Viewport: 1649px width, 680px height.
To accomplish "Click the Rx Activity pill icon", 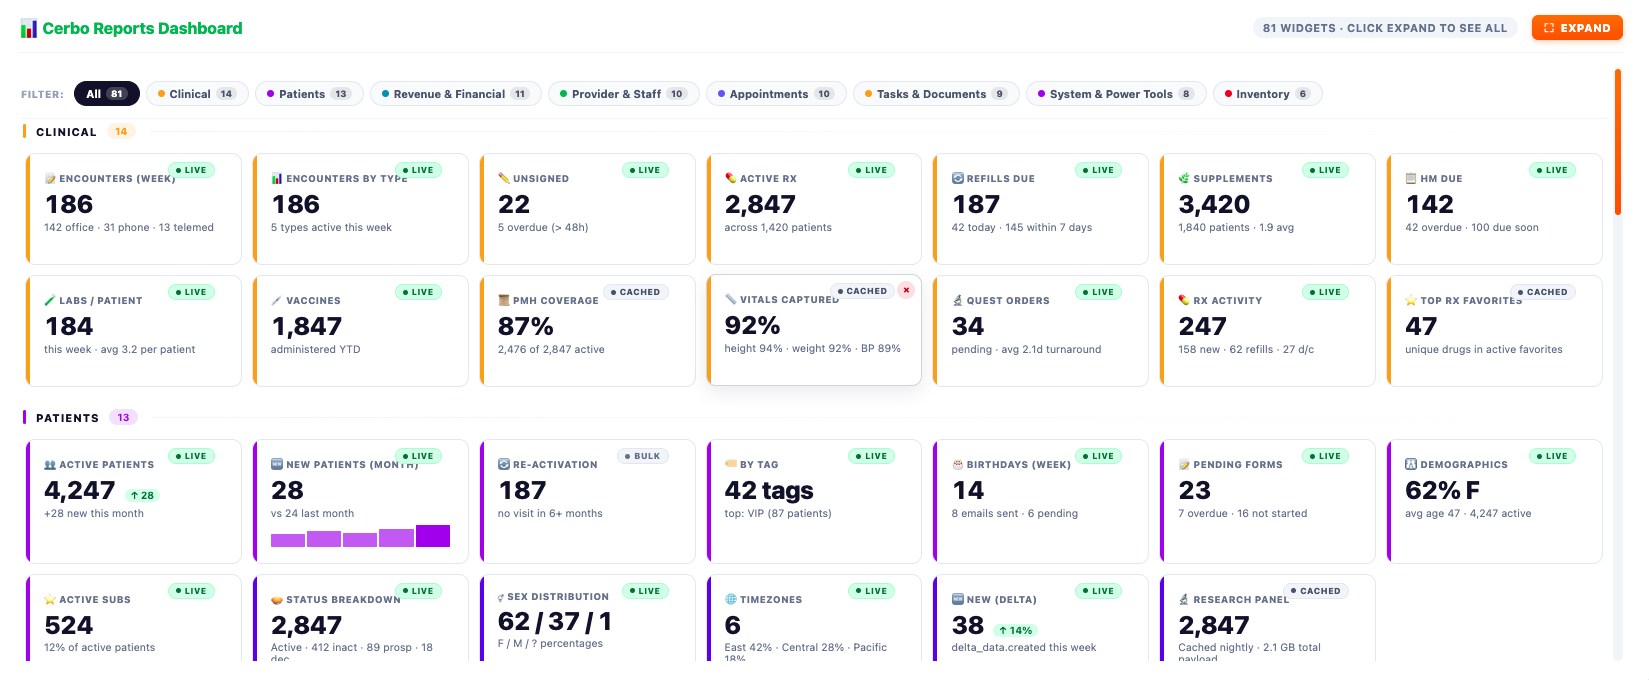I will 1184,301.
